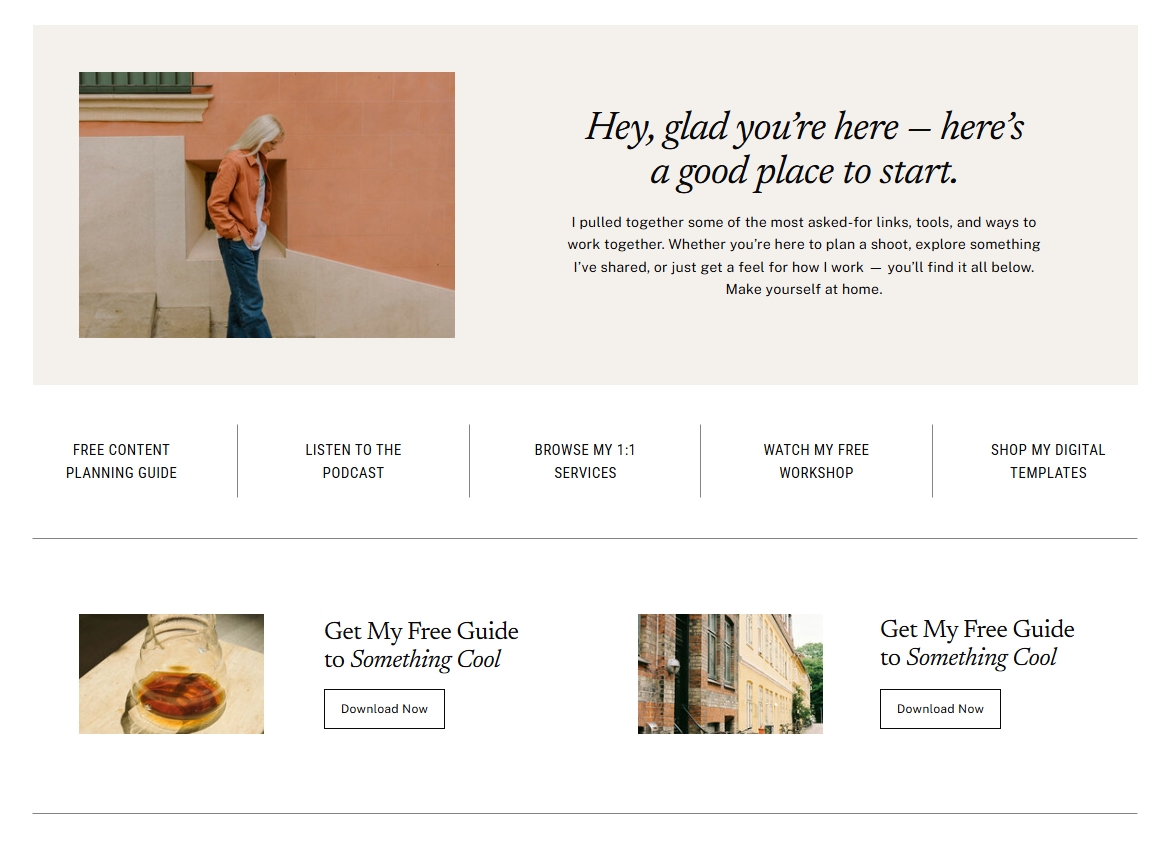Visit Shop My Digital Templates
The height and width of the screenshot is (846, 1171).
(x=1048, y=461)
